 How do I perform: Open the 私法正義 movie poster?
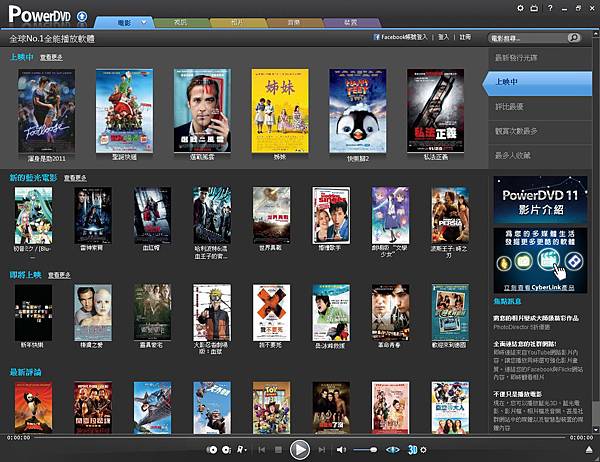point(435,111)
